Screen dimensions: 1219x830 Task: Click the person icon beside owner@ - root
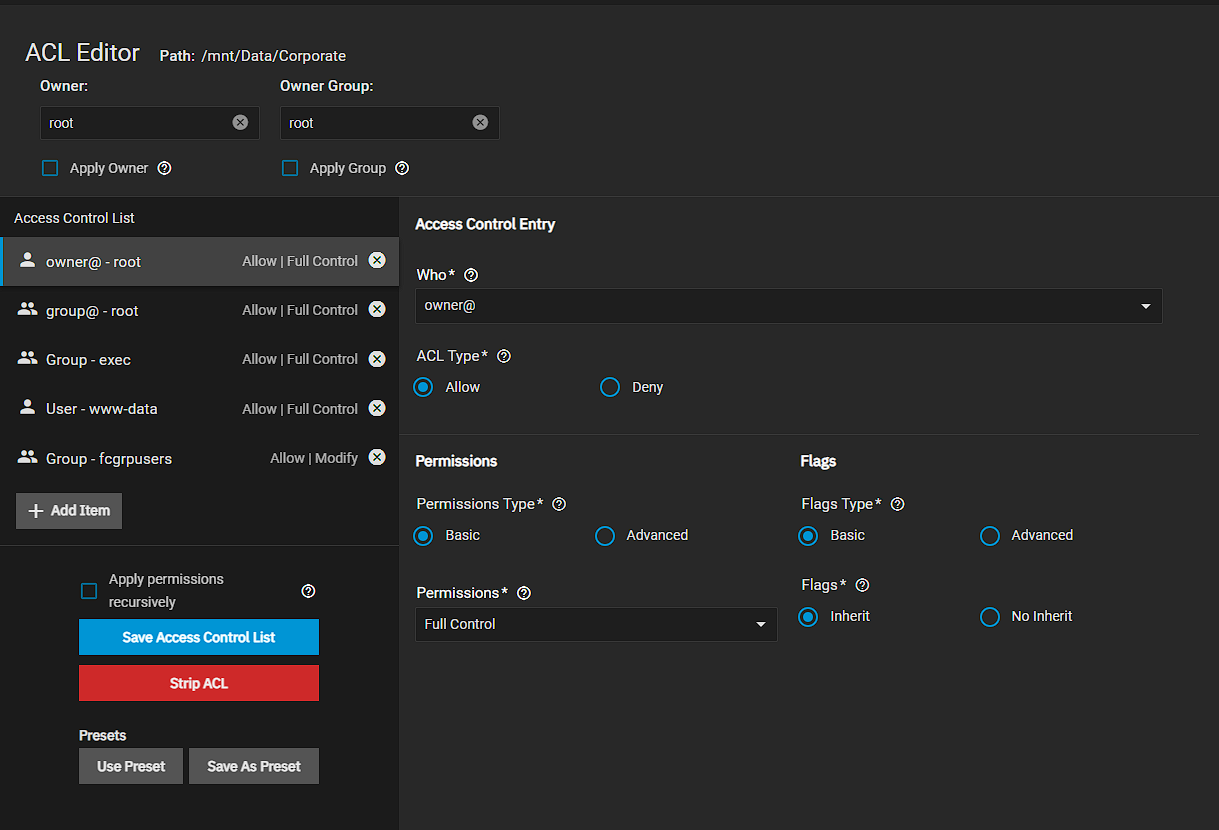click(x=28, y=260)
